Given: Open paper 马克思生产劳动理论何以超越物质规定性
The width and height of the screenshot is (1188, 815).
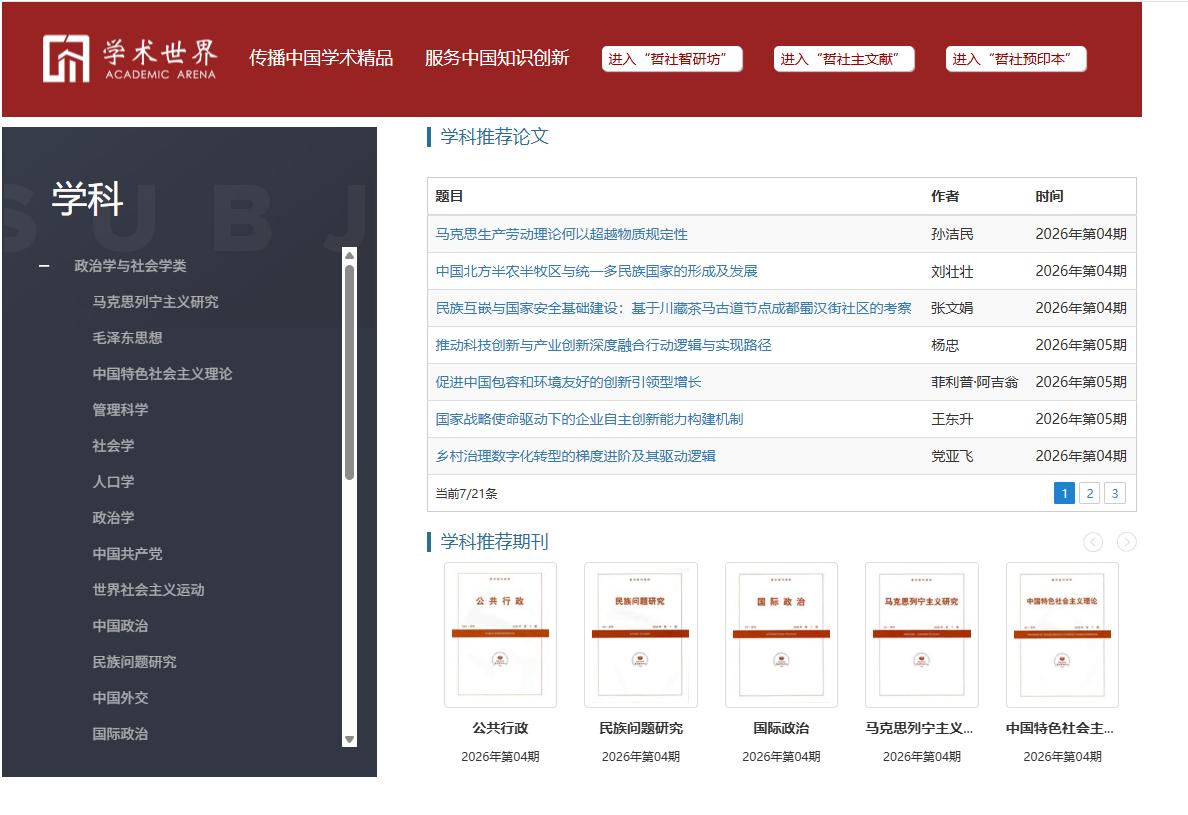Looking at the screenshot, I should pyautogui.click(x=561, y=234).
